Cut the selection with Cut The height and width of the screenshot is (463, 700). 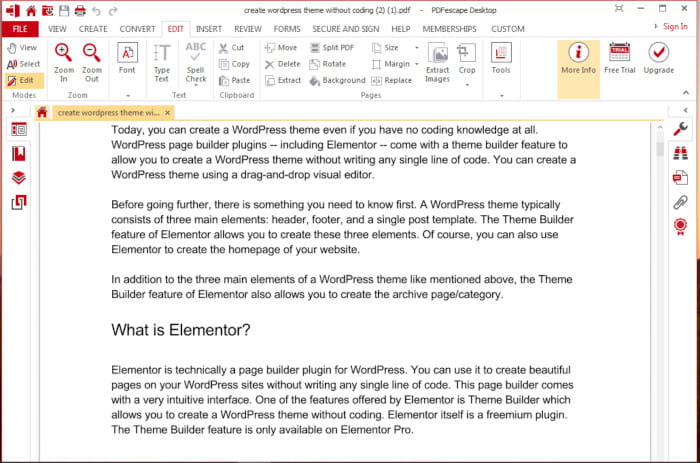(231, 47)
